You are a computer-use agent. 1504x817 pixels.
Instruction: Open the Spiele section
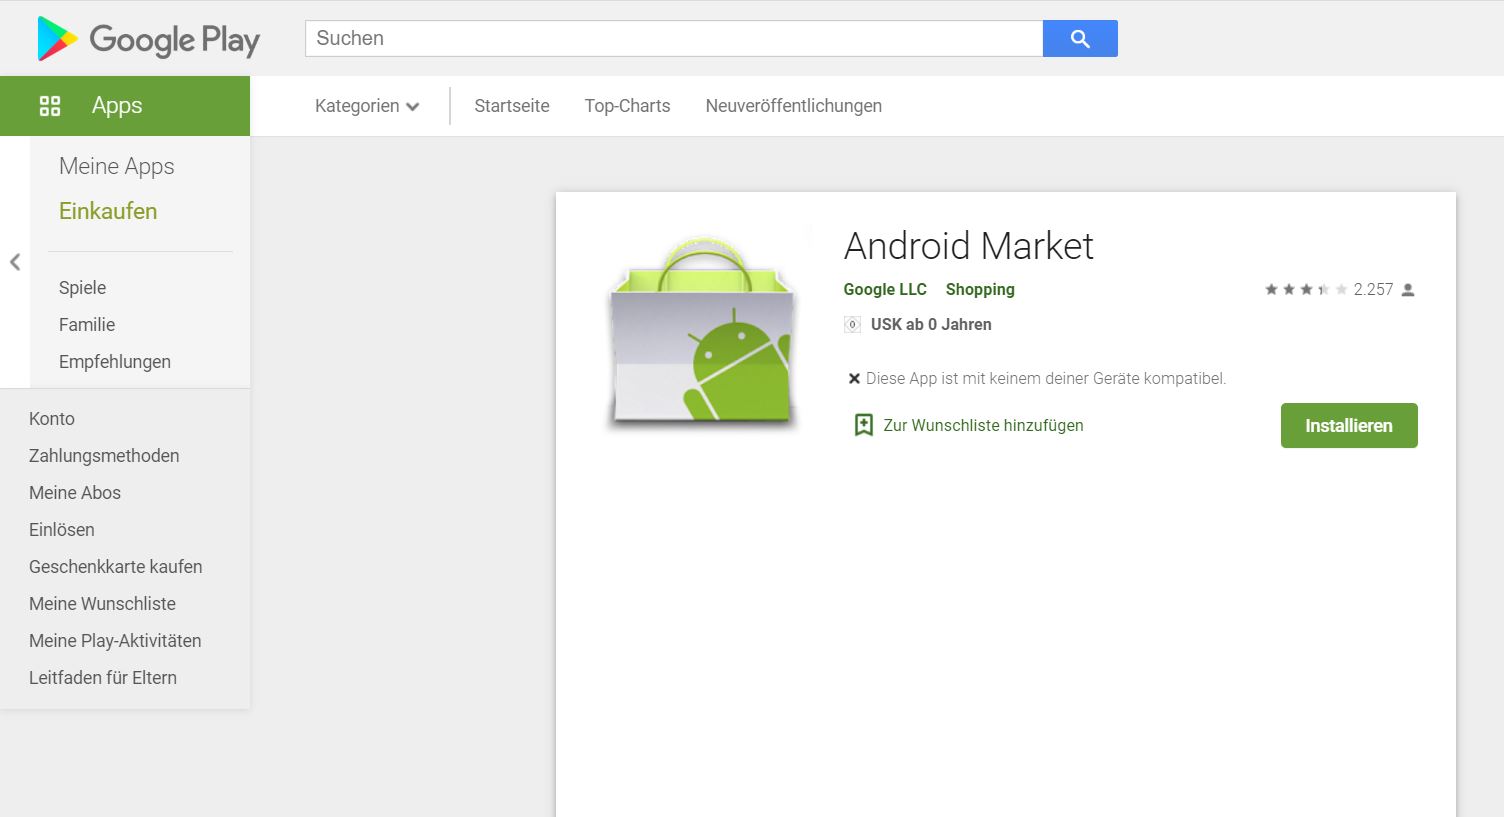pyautogui.click(x=82, y=288)
